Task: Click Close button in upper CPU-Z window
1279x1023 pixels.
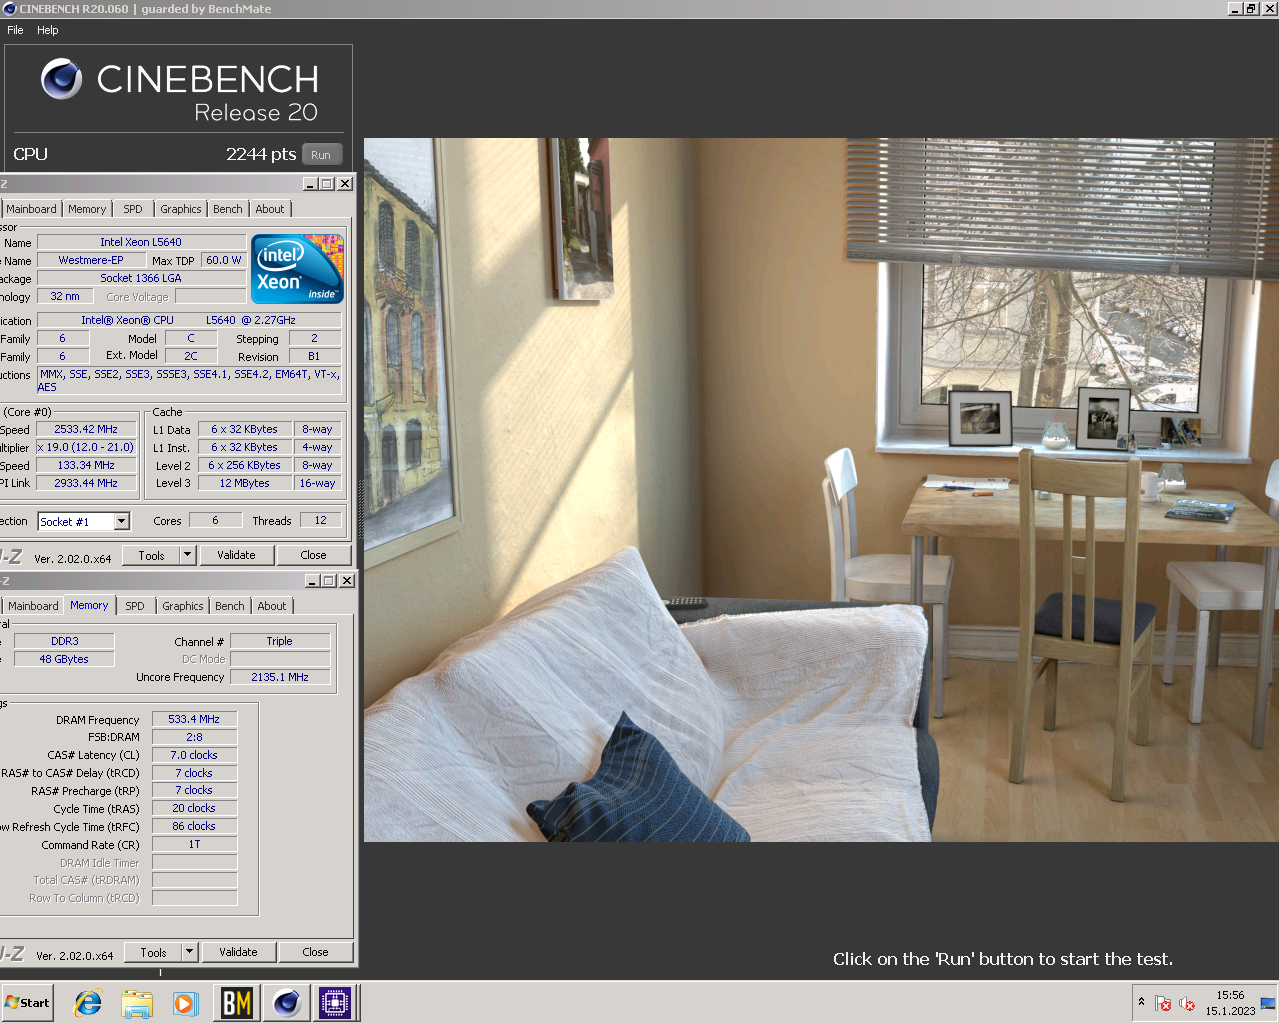Action: coord(313,555)
